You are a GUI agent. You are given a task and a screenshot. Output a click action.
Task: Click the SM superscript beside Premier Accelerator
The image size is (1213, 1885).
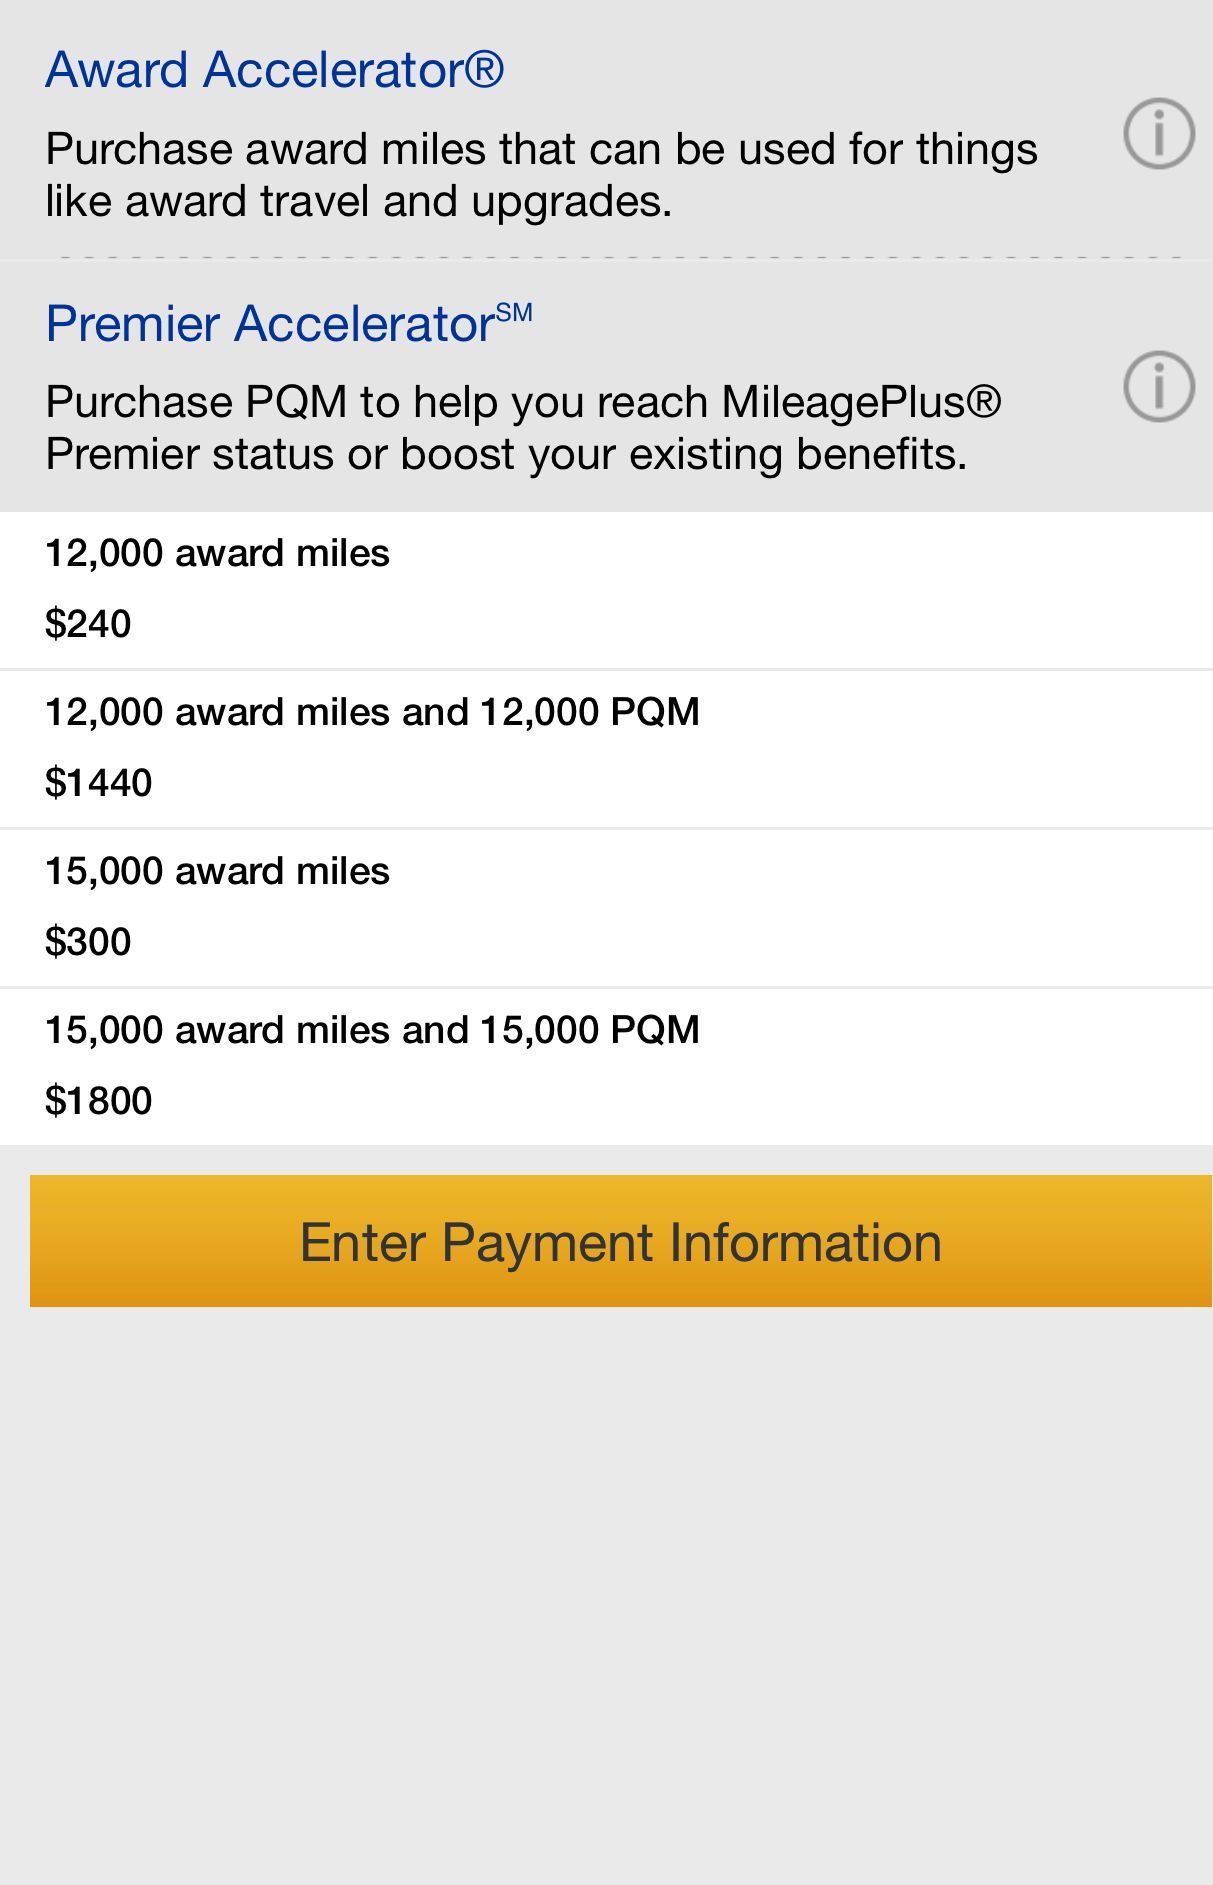coord(514,313)
